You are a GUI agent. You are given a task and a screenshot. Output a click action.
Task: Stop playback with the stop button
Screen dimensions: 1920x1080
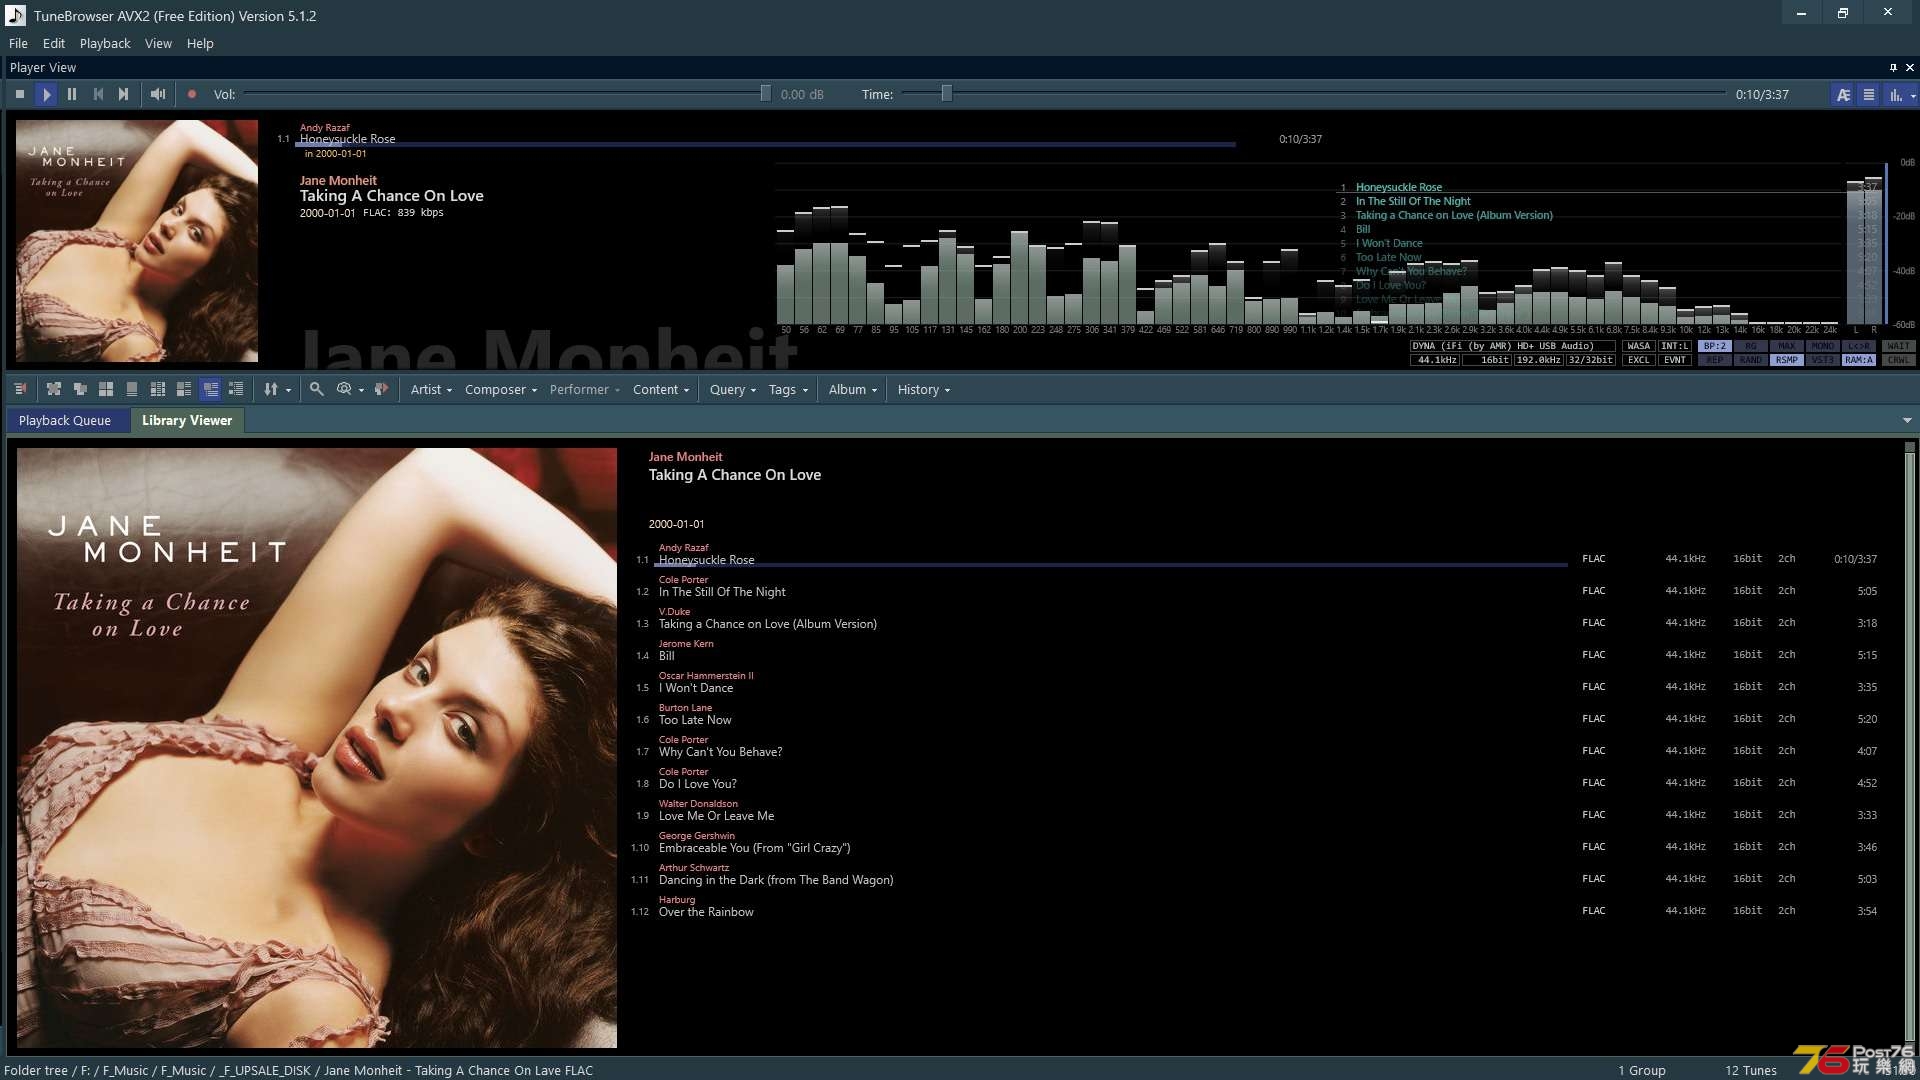pyautogui.click(x=20, y=94)
